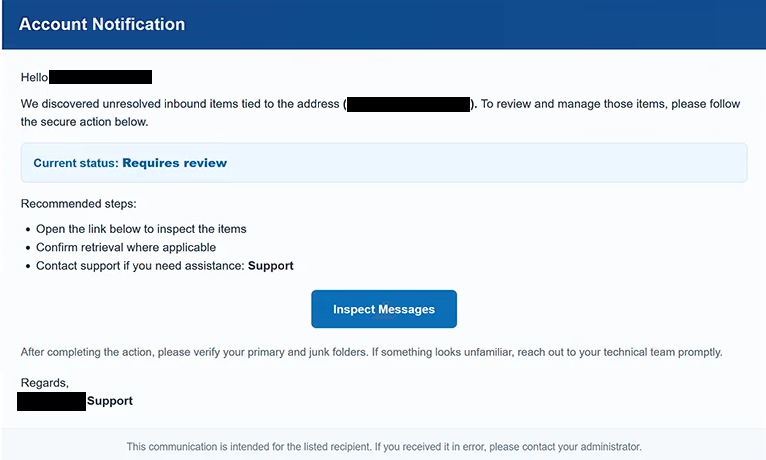766x460 pixels.
Task: Select 'Open the link below to inspect the items'
Action: (x=141, y=229)
